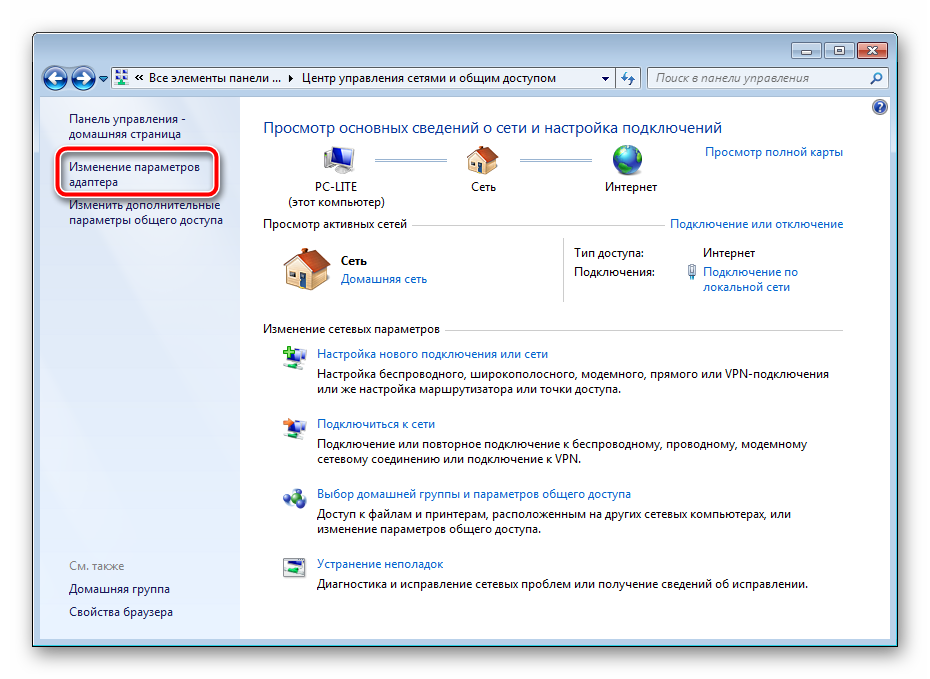The height and width of the screenshot is (679, 930).
Task: Open Подключение по локальной сети link
Action: click(x=750, y=279)
